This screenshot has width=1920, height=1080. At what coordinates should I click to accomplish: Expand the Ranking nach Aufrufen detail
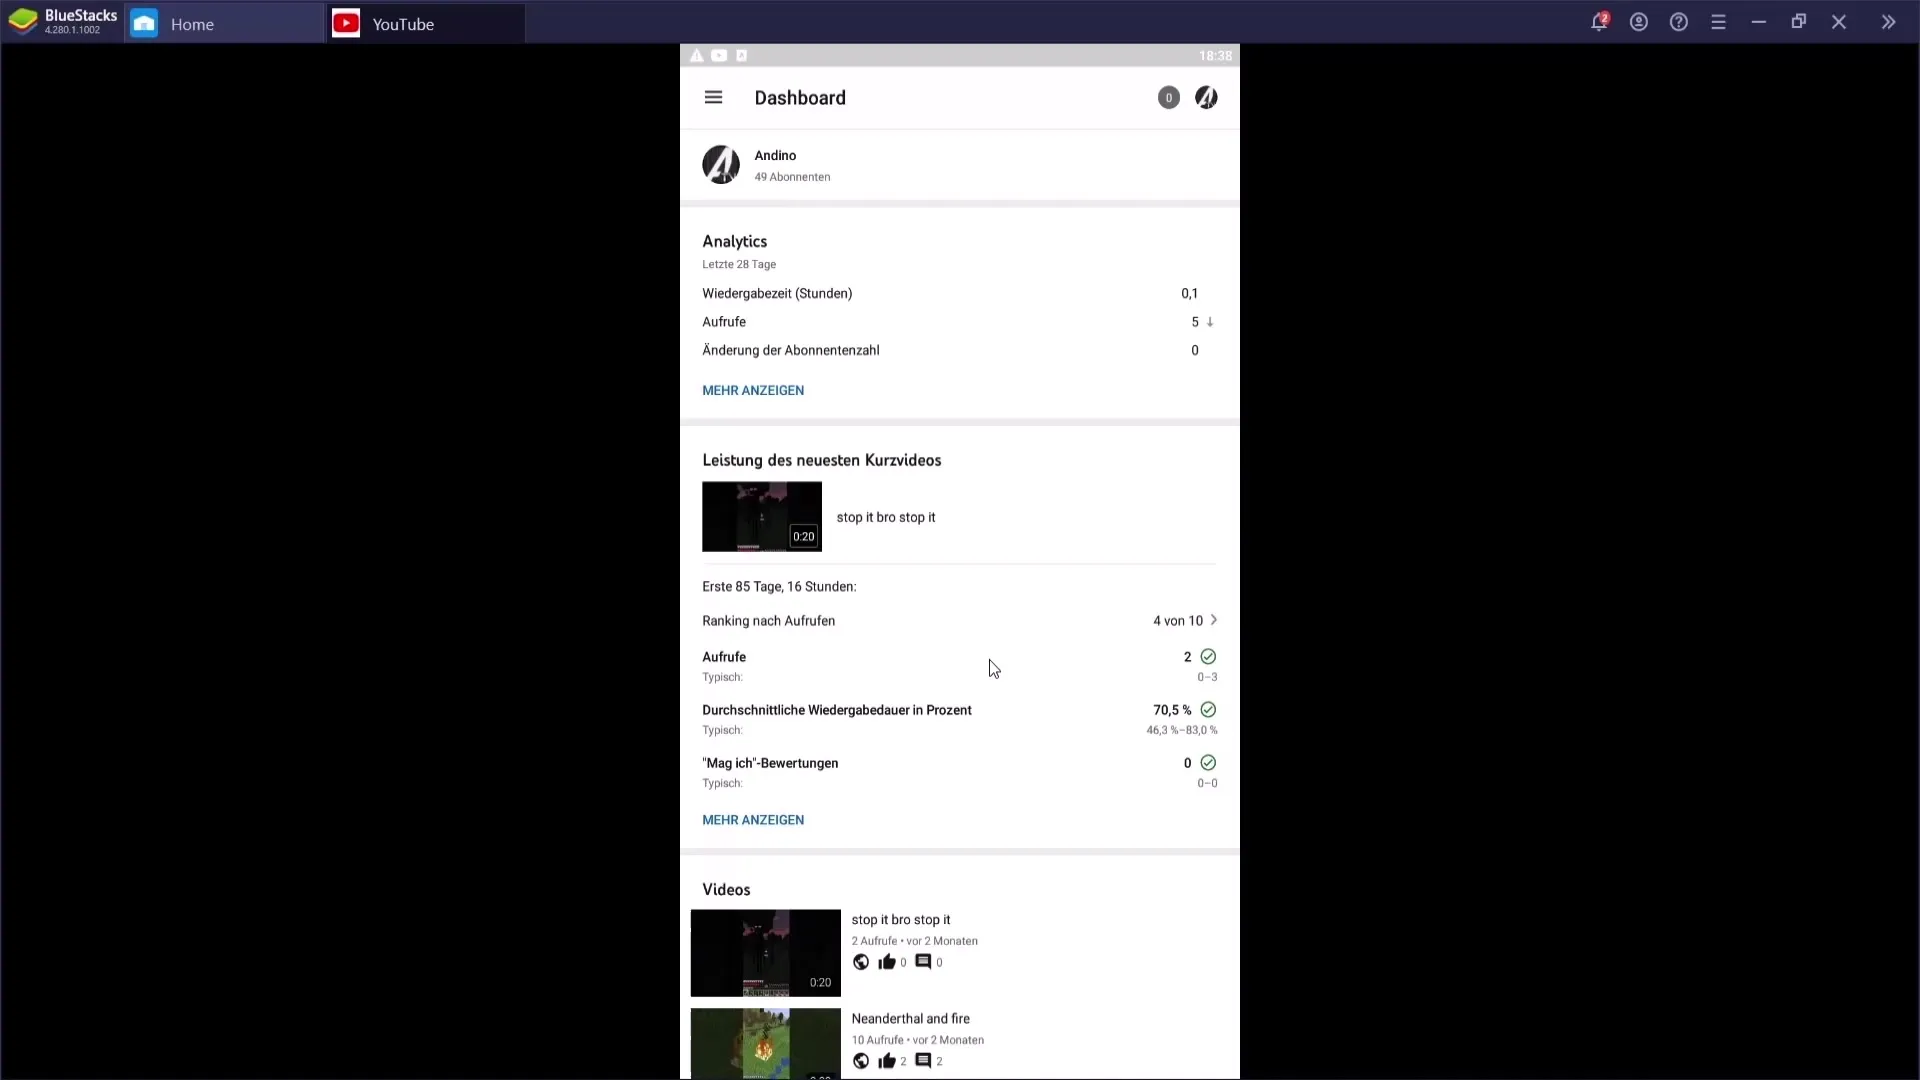[x=1213, y=620]
